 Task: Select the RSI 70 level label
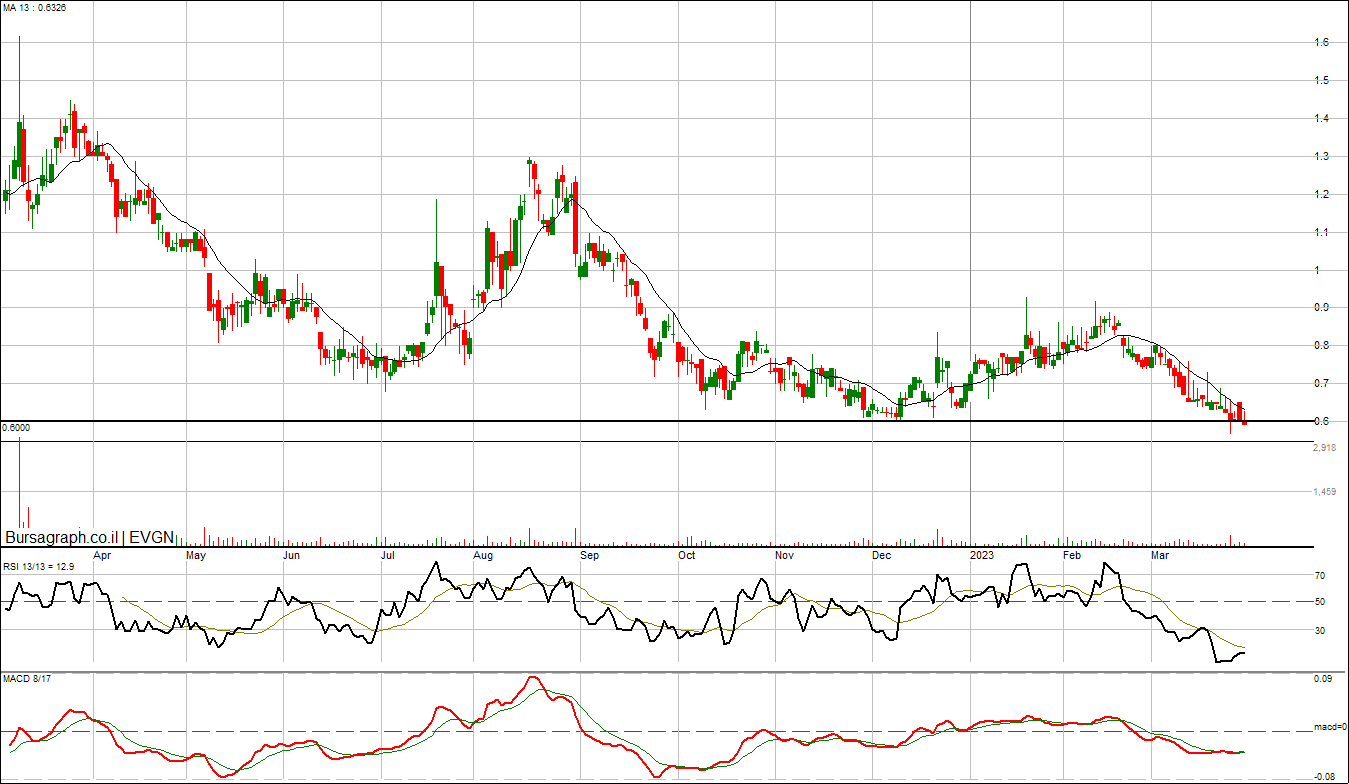(x=1320, y=576)
